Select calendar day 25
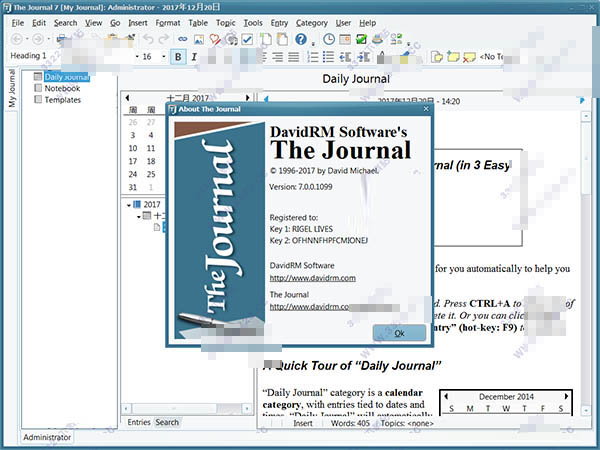 [151, 174]
